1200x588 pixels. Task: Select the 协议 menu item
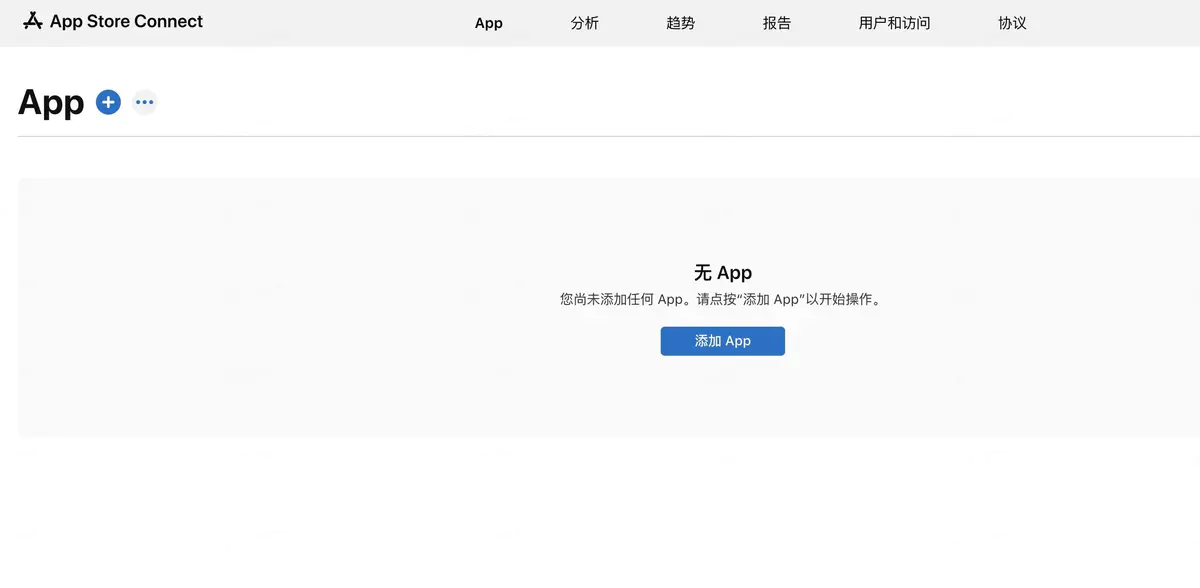(x=1013, y=23)
